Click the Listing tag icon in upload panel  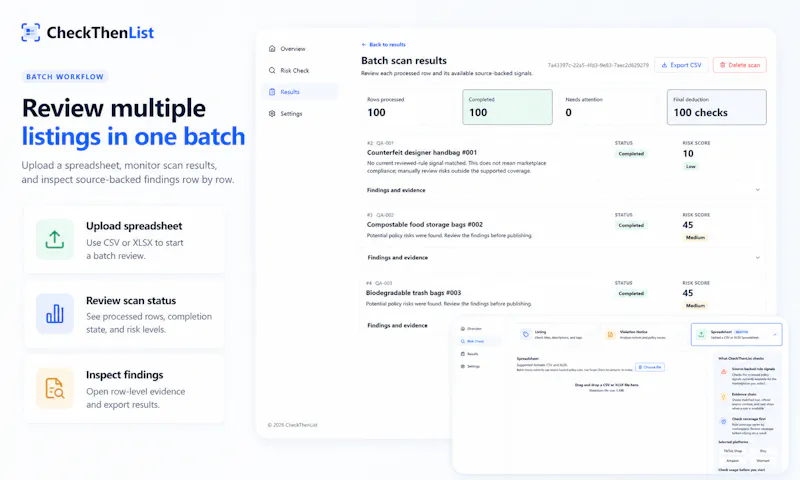[x=526, y=335]
